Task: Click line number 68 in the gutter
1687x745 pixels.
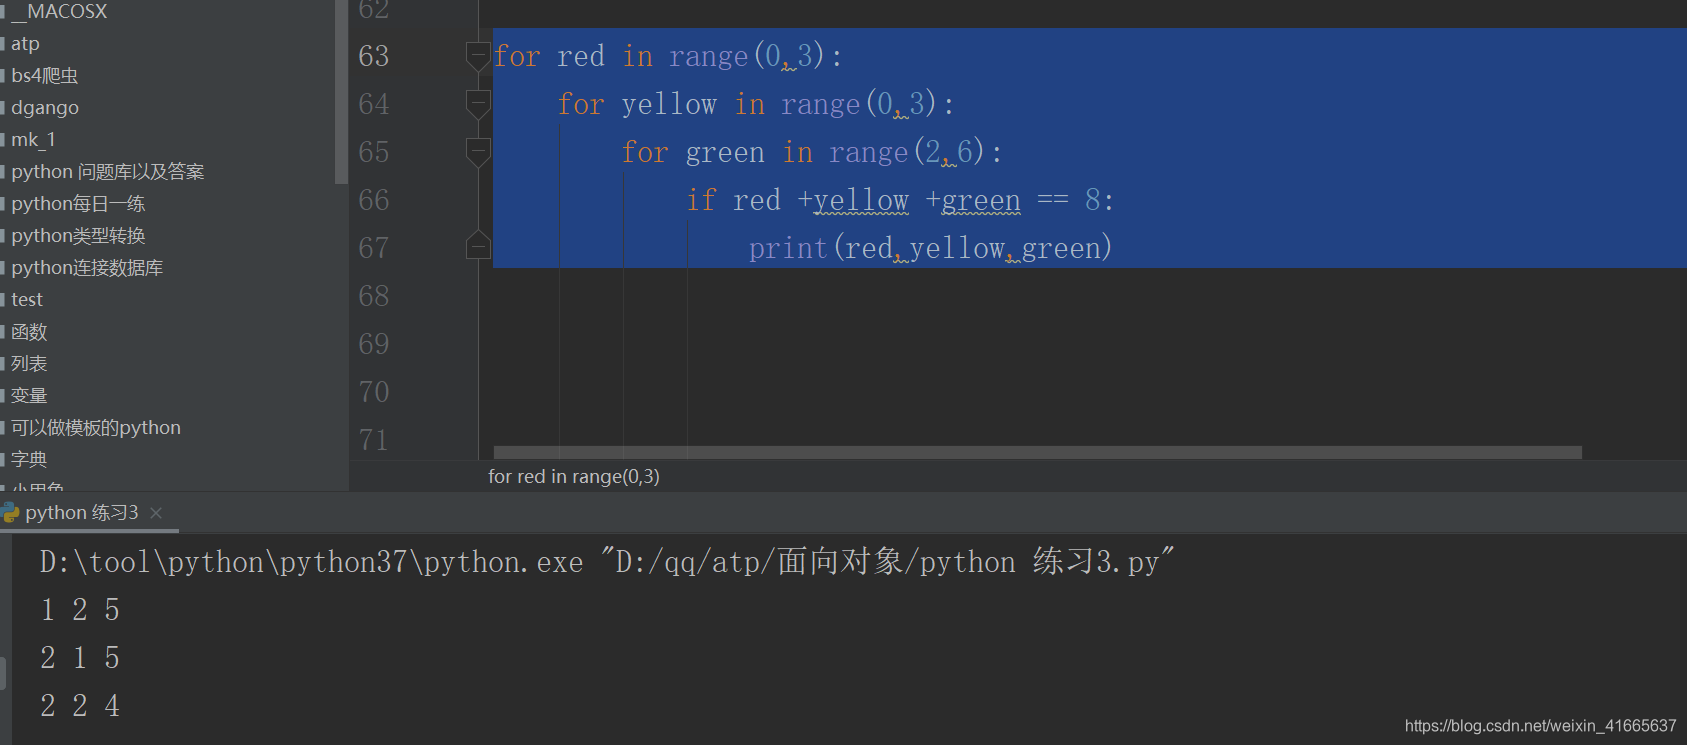Action: [374, 296]
